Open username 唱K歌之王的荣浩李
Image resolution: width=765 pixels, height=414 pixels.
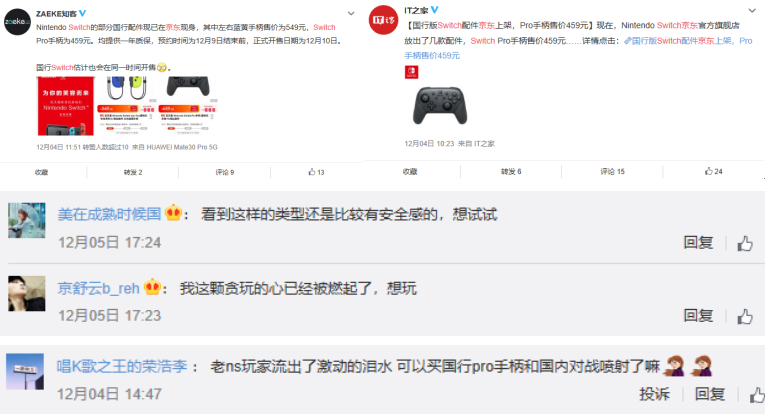122,366
